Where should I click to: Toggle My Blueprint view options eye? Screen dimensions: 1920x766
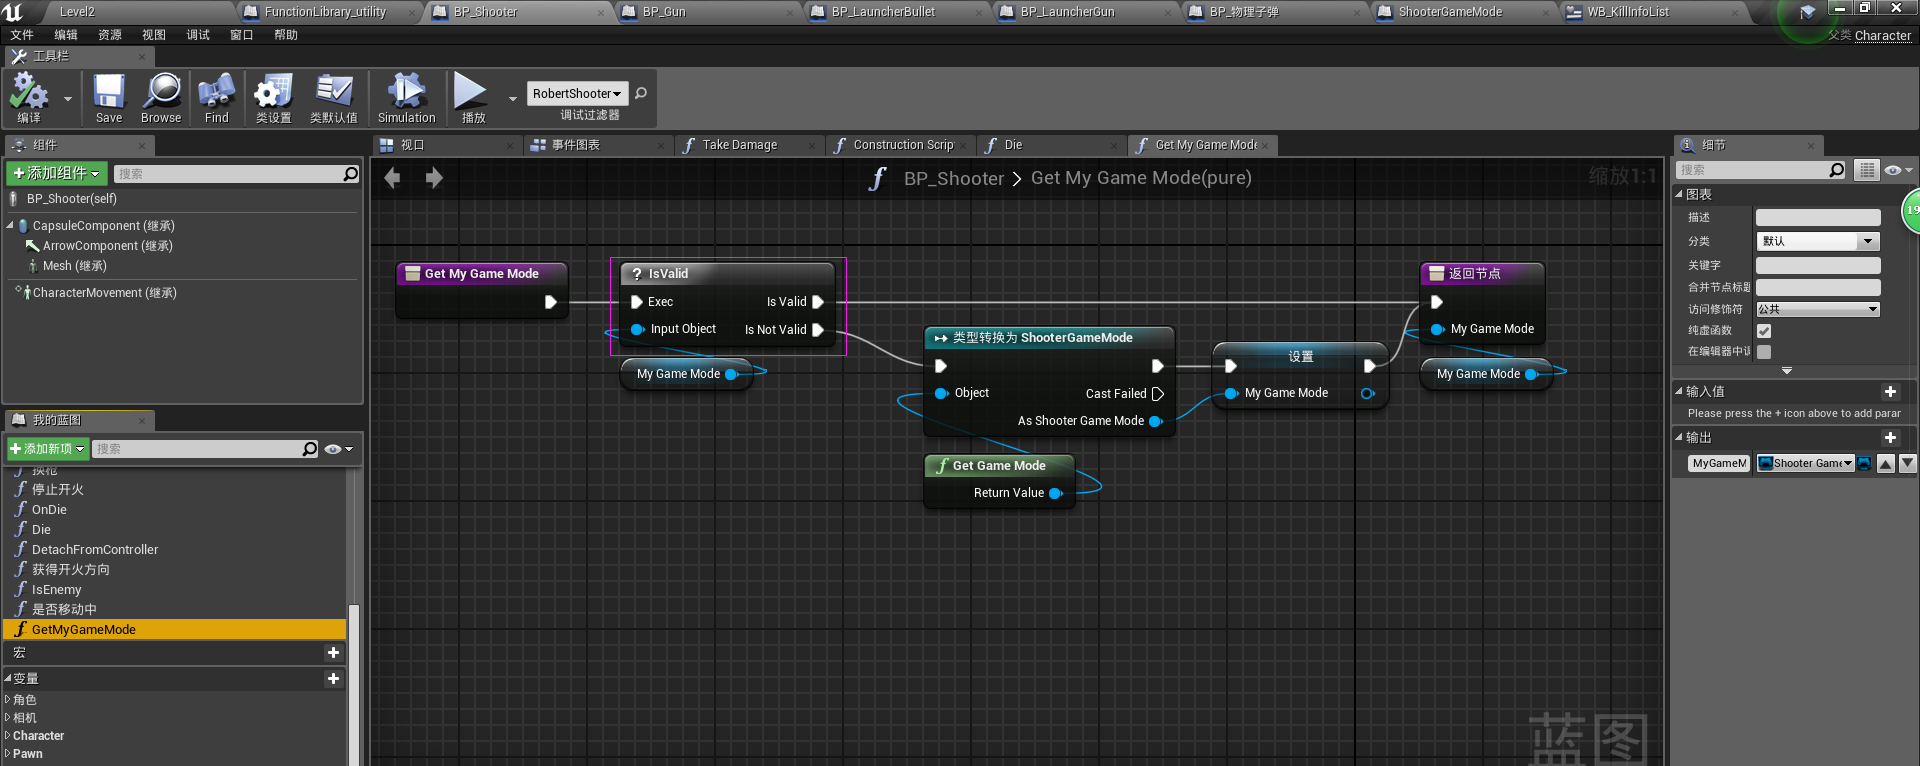339,449
